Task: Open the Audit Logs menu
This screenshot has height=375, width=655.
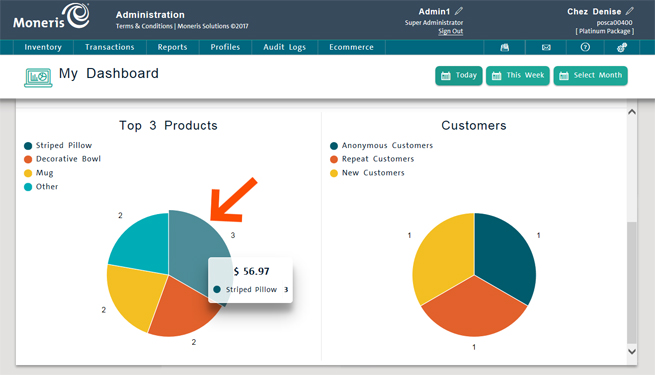Action: (284, 47)
